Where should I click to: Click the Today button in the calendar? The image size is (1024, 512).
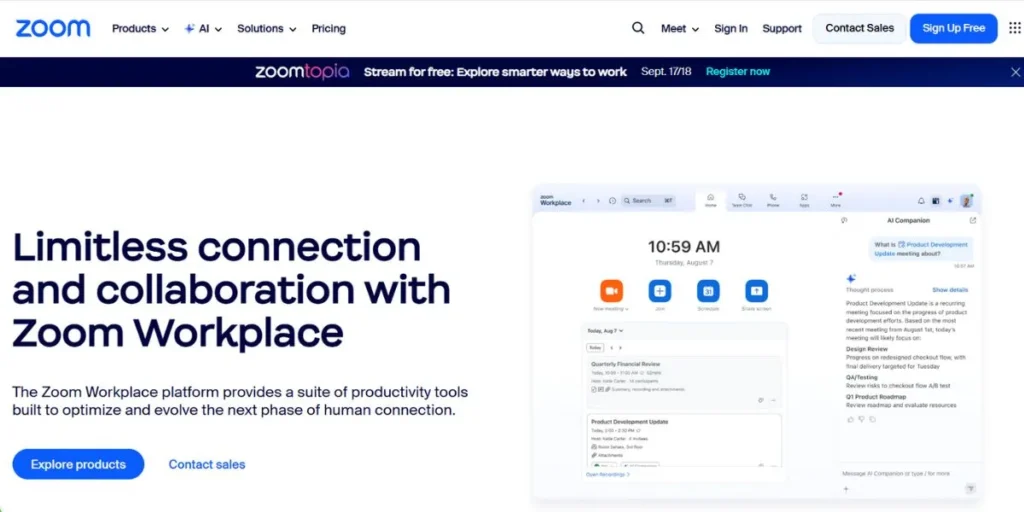(x=594, y=348)
